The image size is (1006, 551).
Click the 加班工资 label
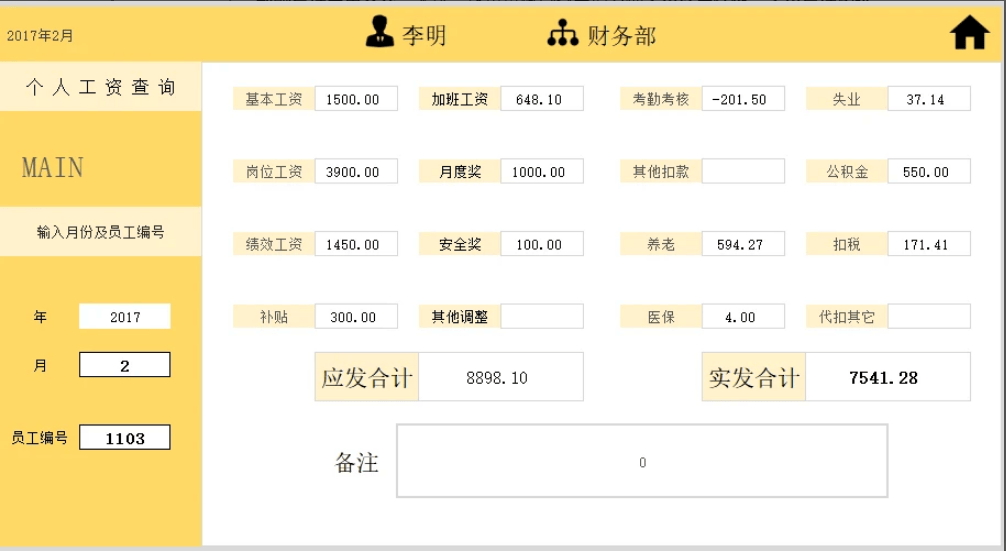460,99
